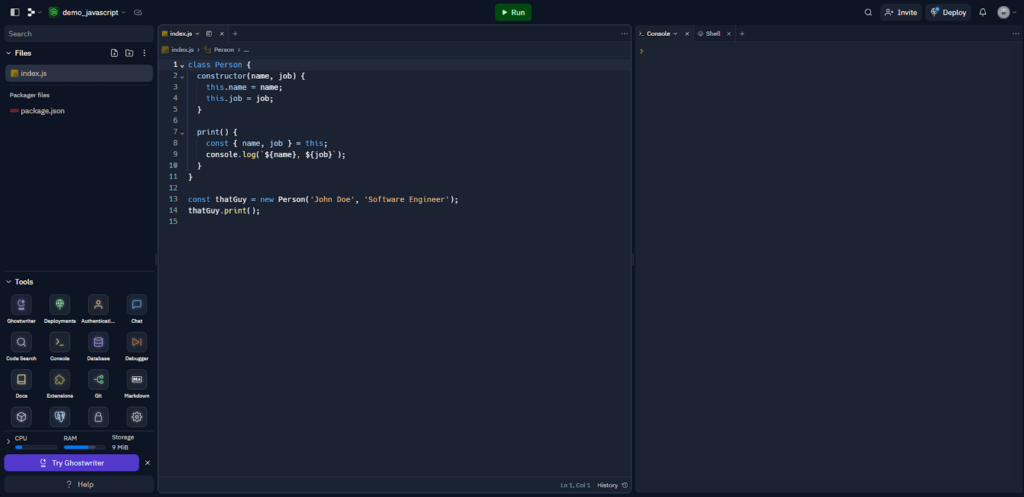
Task: Dismiss the Try Ghostwriter banner
Action: pyautogui.click(x=148, y=463)
